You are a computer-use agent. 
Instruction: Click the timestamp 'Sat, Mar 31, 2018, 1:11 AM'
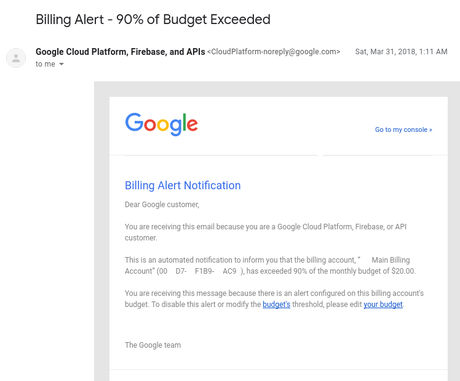pyautogui.click(x=401, y=52)
